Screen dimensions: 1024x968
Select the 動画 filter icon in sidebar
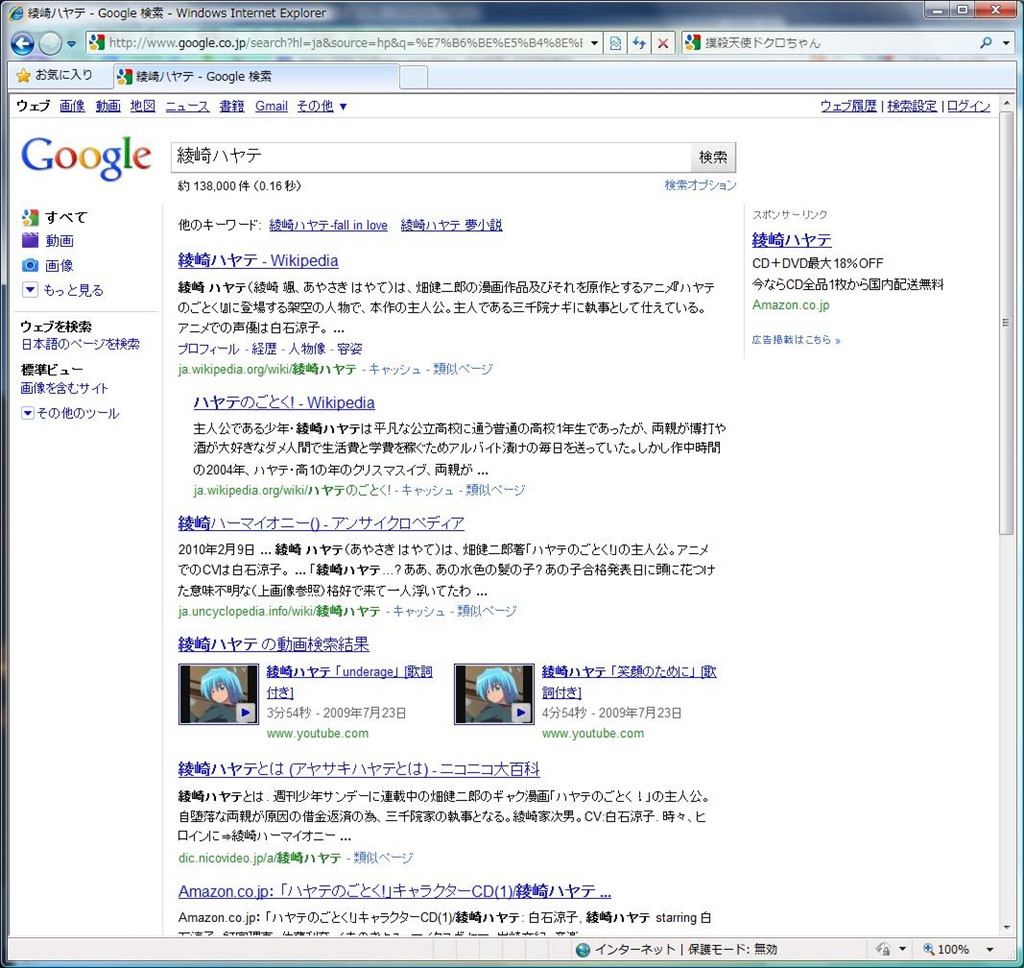pos(30,240)
